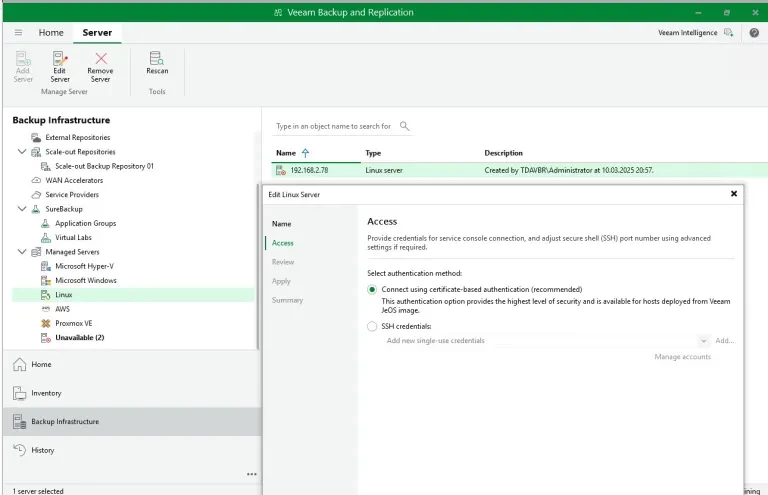
Task: Click the Description column header
Action: (x=504, y=153)
